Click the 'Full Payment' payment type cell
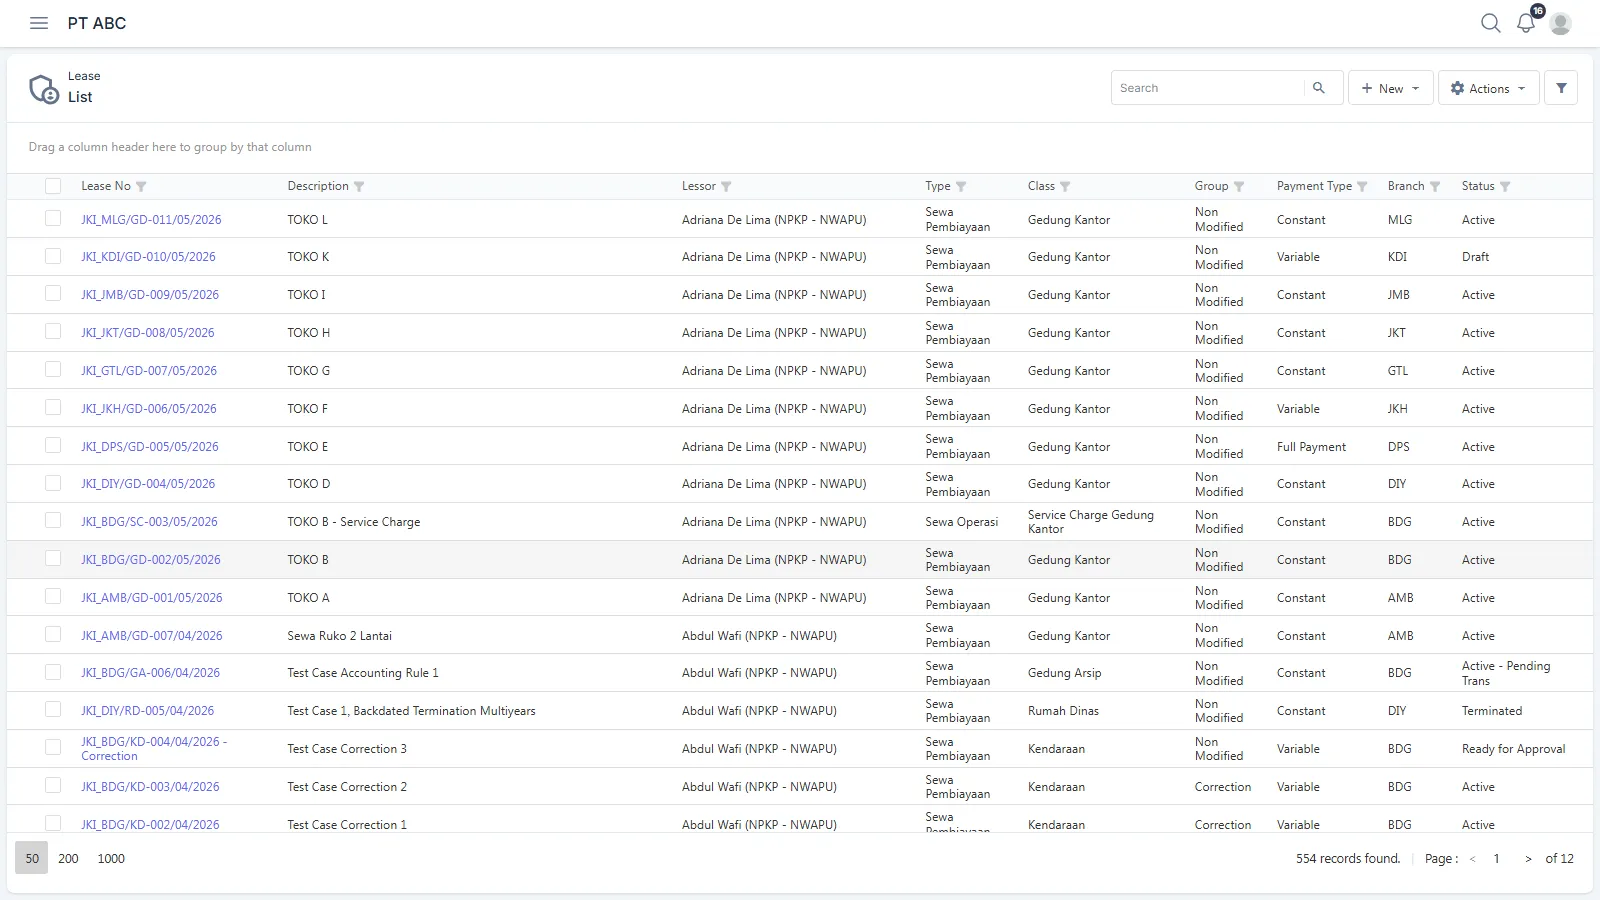The height and width of the screenshot is (900, 1600). (x=1311, y=447)
